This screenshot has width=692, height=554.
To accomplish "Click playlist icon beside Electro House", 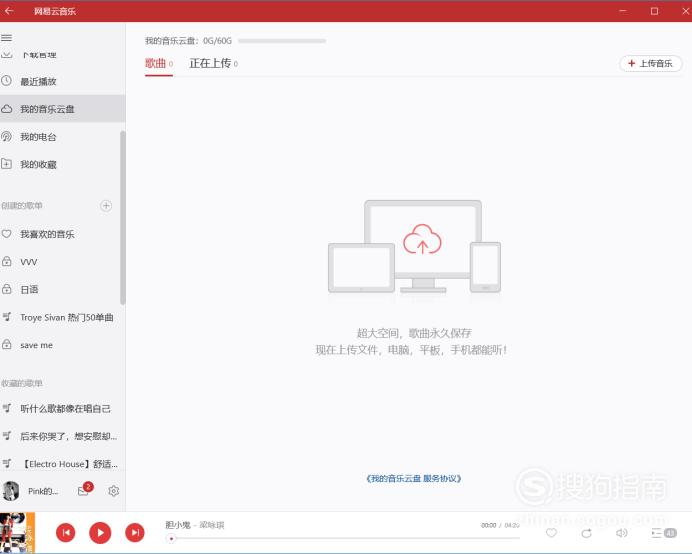I will (x=7, y=464).
